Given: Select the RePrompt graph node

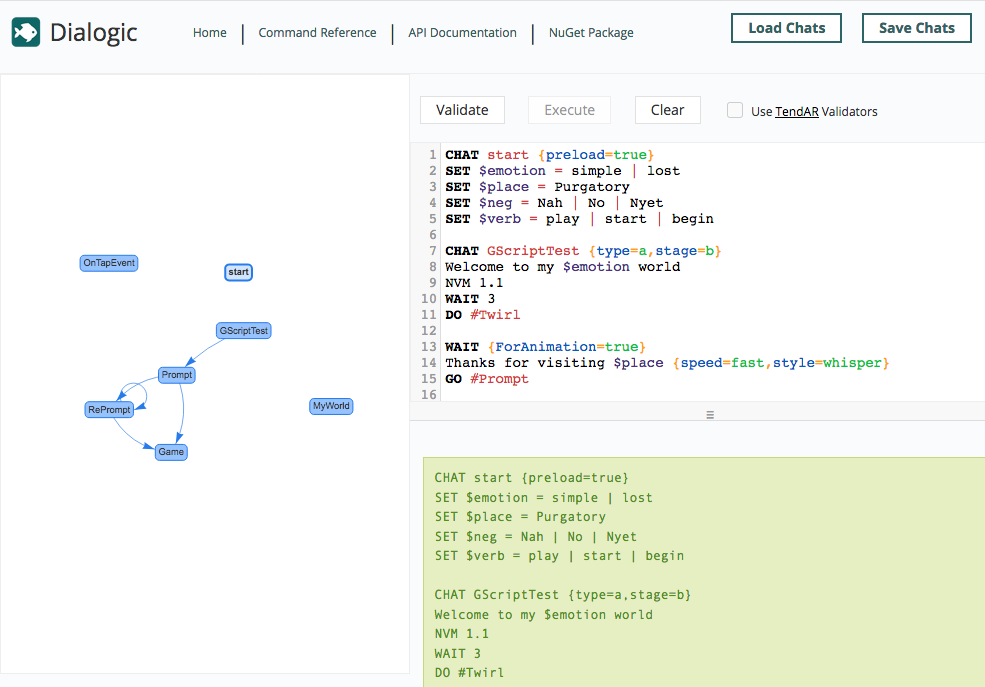Looking at the screenshot, I should tap(109, 410).
